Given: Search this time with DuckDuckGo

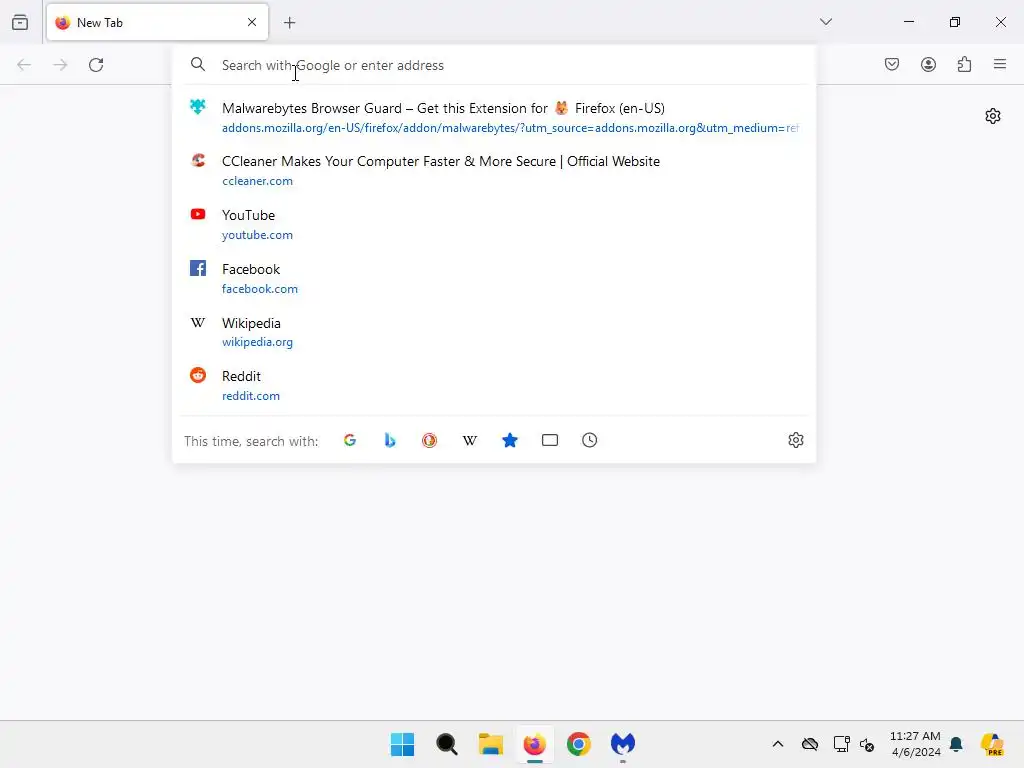Looking at the screenshot, I should point(429,440).
